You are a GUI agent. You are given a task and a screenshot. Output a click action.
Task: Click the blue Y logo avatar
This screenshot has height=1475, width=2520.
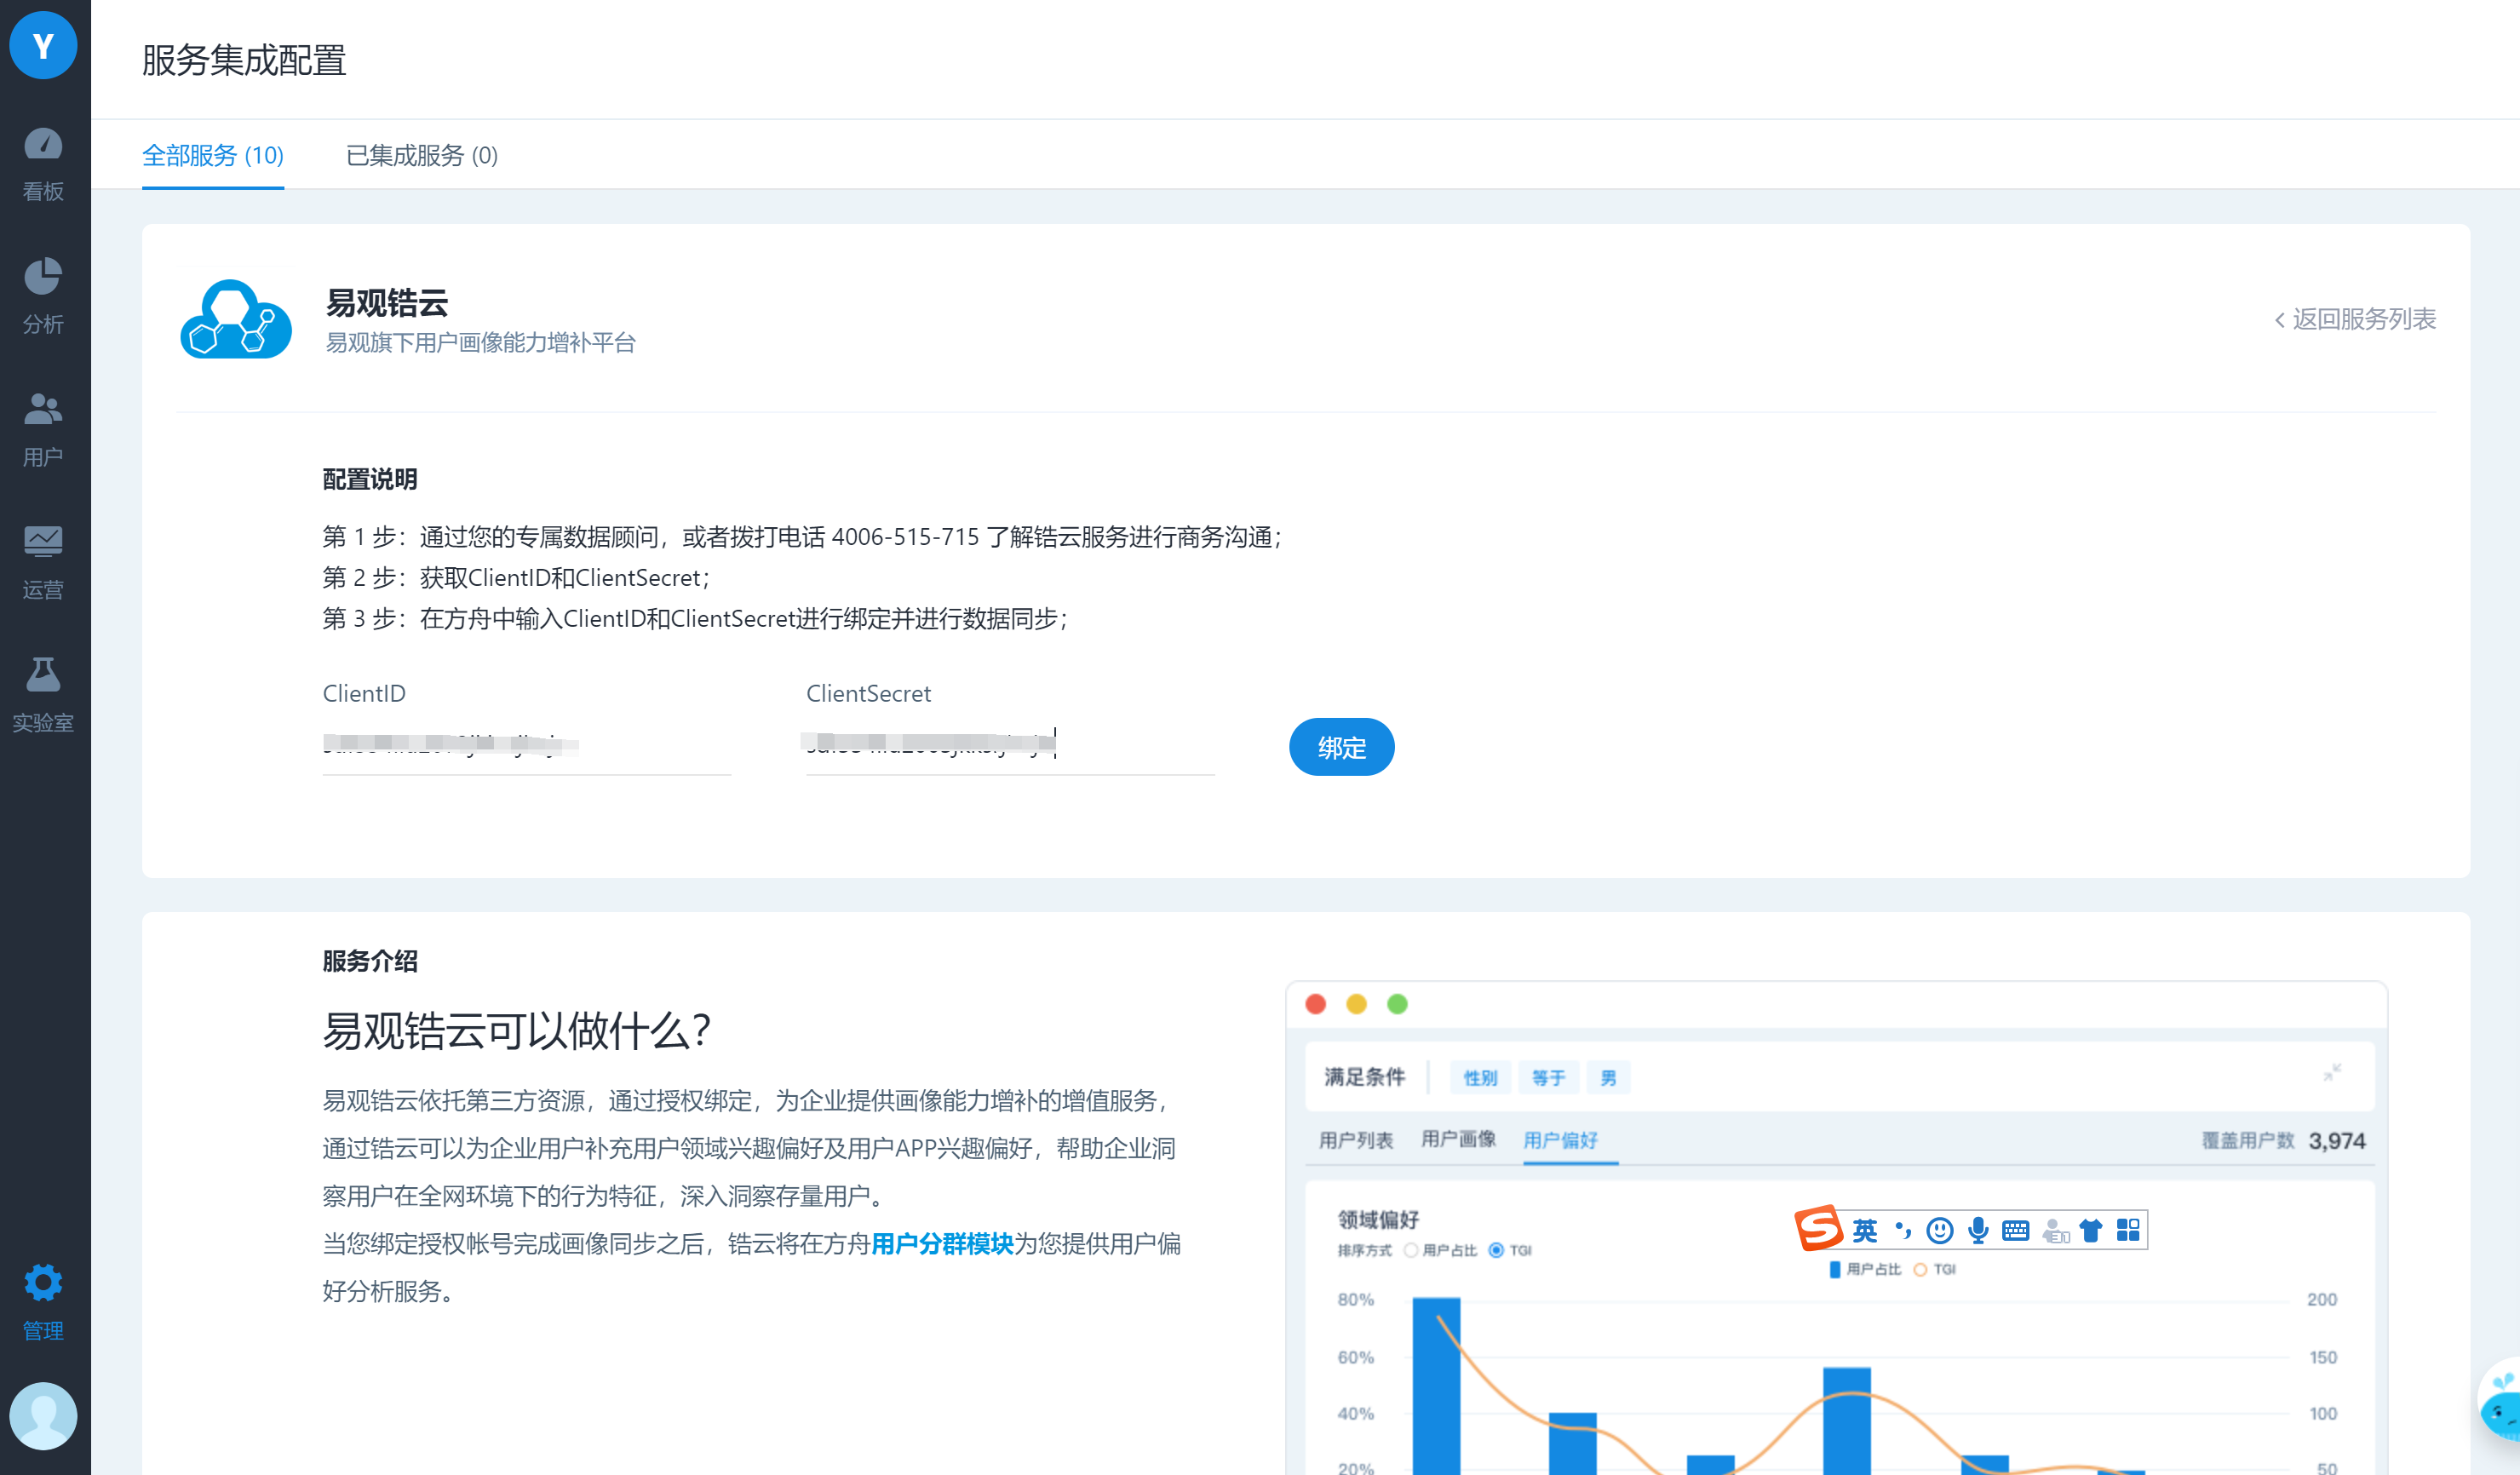(43, 44)
